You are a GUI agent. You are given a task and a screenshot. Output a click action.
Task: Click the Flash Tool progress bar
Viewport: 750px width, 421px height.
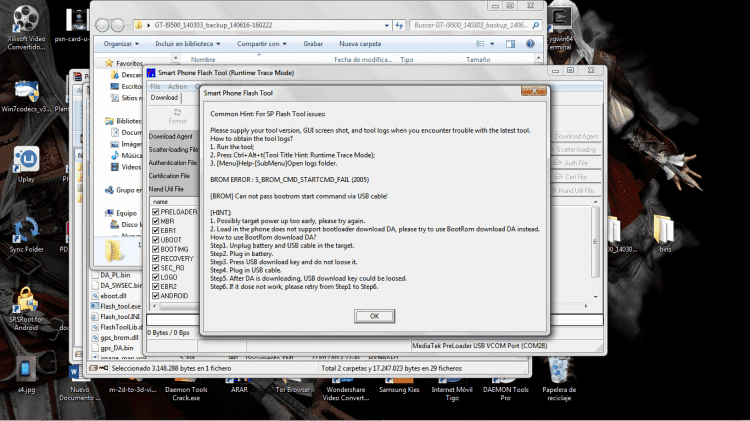tap(375, 320)
